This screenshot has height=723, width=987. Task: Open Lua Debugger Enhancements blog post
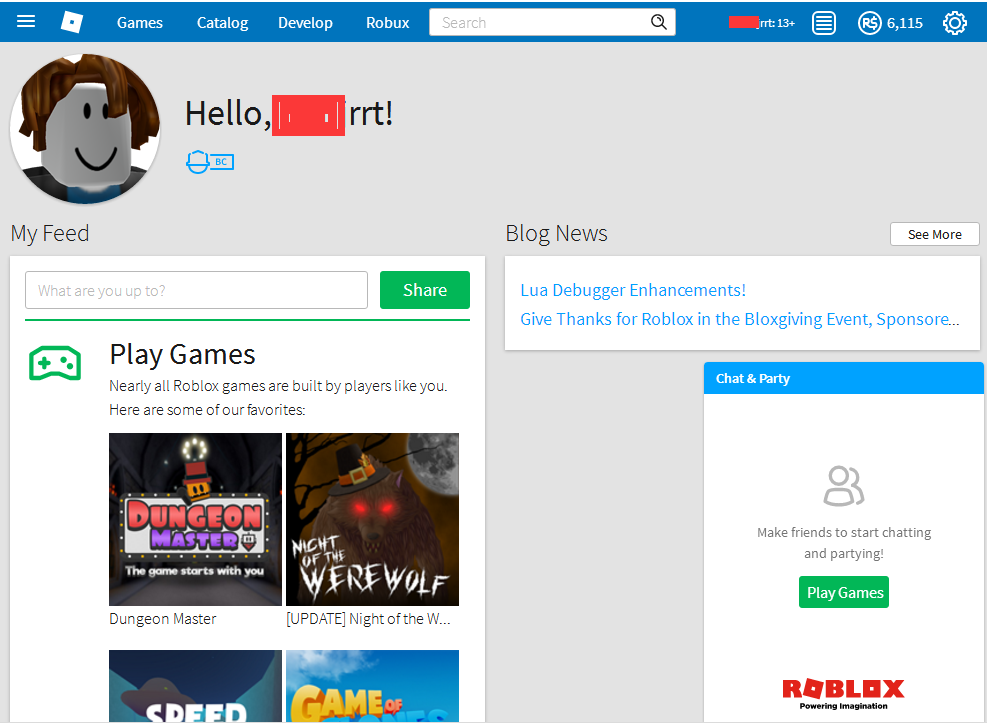point(633,290)
